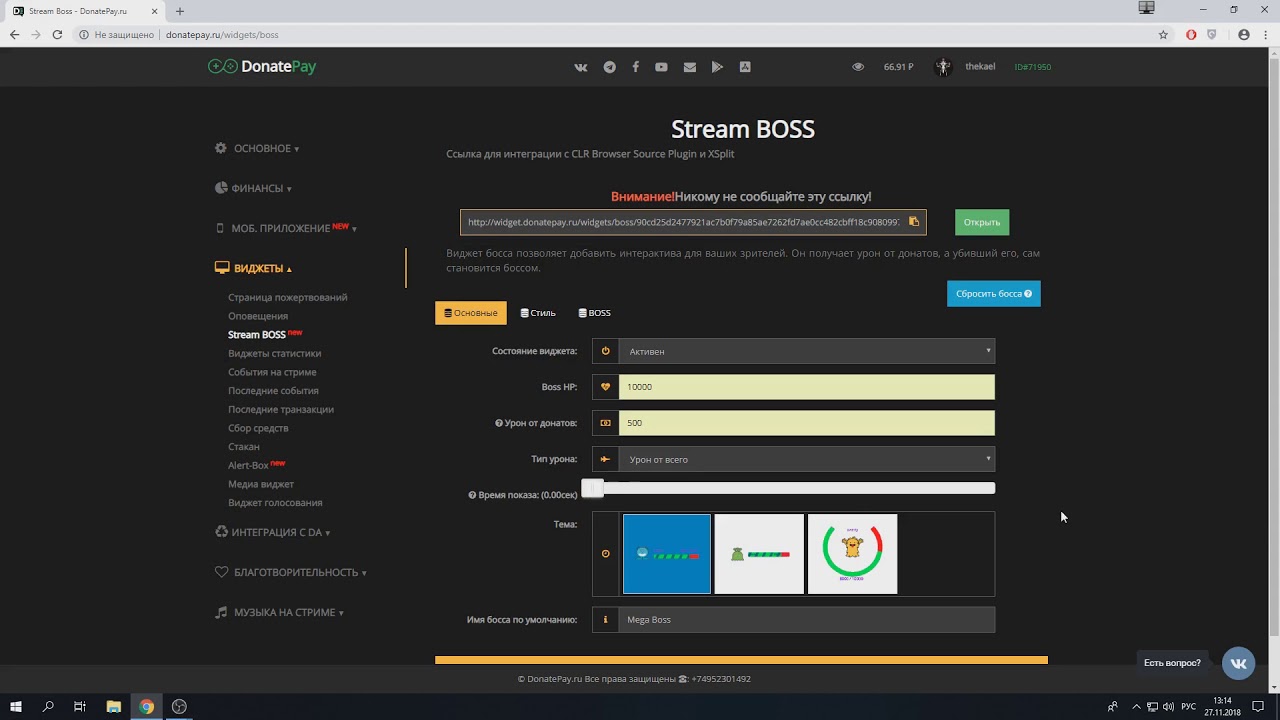Click the Сбросить босса button

tap(994, 294)
